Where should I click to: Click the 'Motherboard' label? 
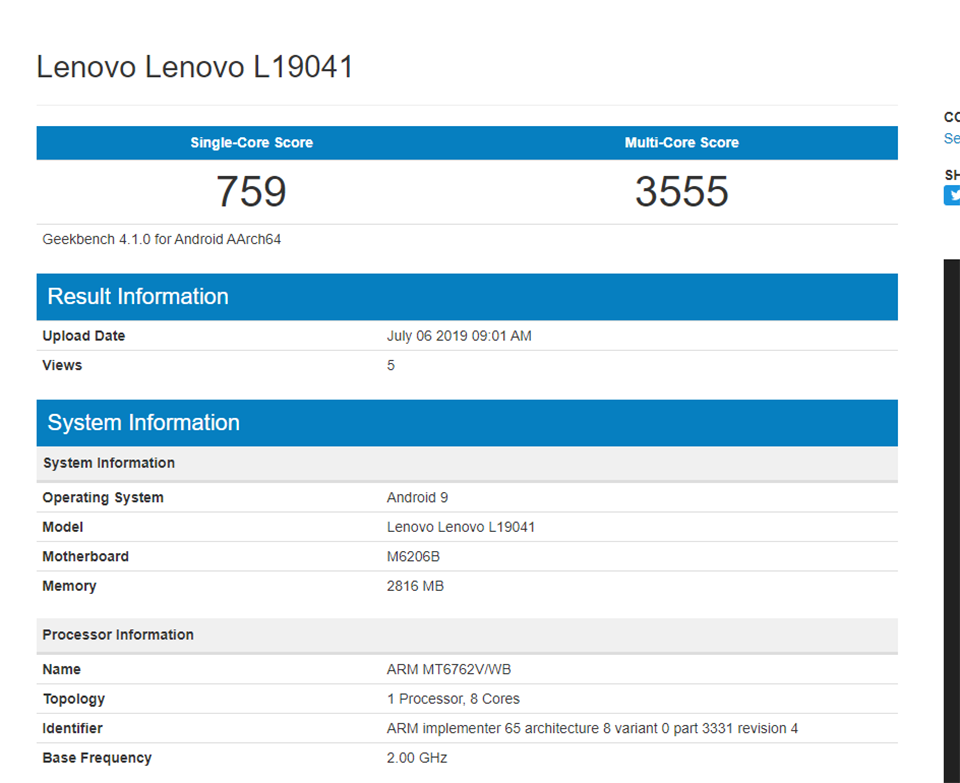pyautogui.click(x=86, y=556)
